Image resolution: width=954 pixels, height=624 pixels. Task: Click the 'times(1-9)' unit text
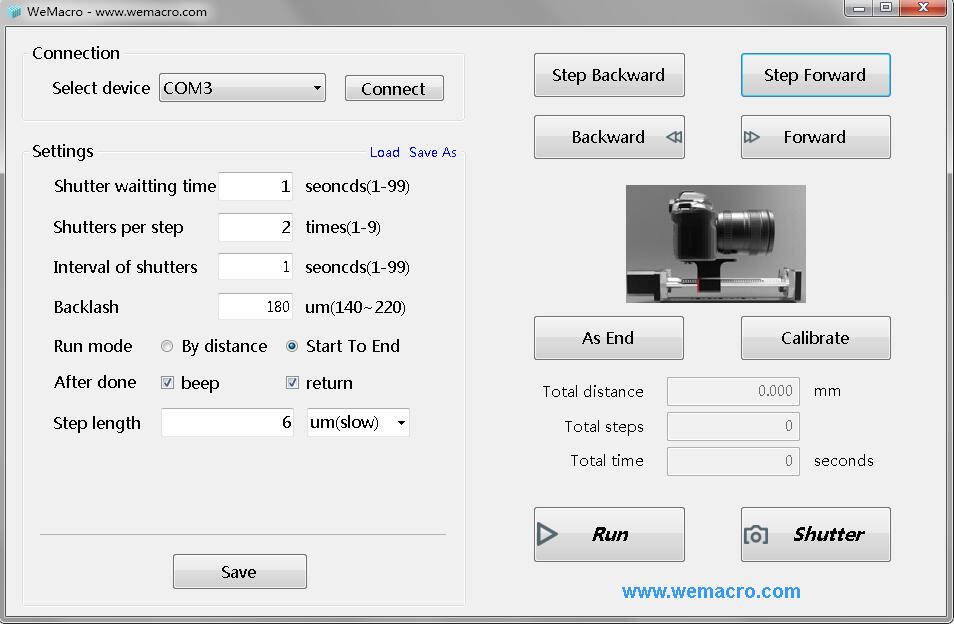pos(343,227)
